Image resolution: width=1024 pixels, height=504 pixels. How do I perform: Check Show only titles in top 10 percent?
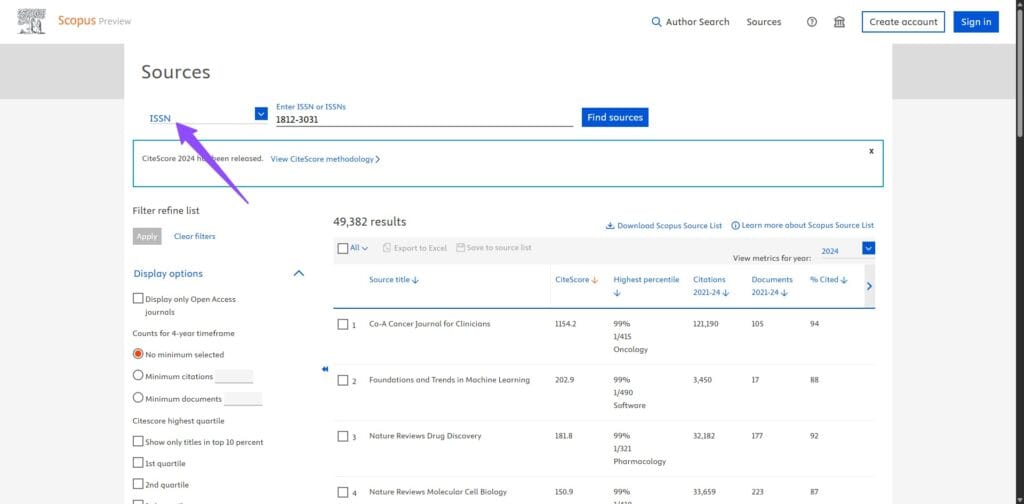[x=138, y=441]
